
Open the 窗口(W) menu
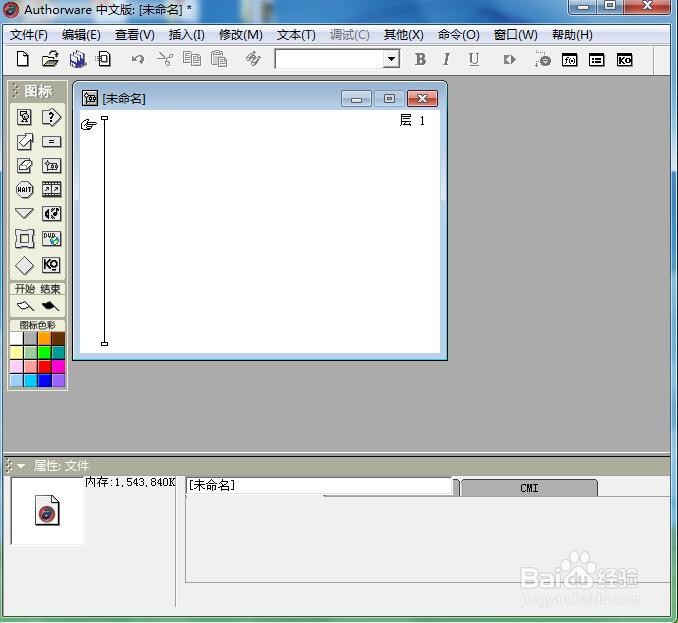515,35
